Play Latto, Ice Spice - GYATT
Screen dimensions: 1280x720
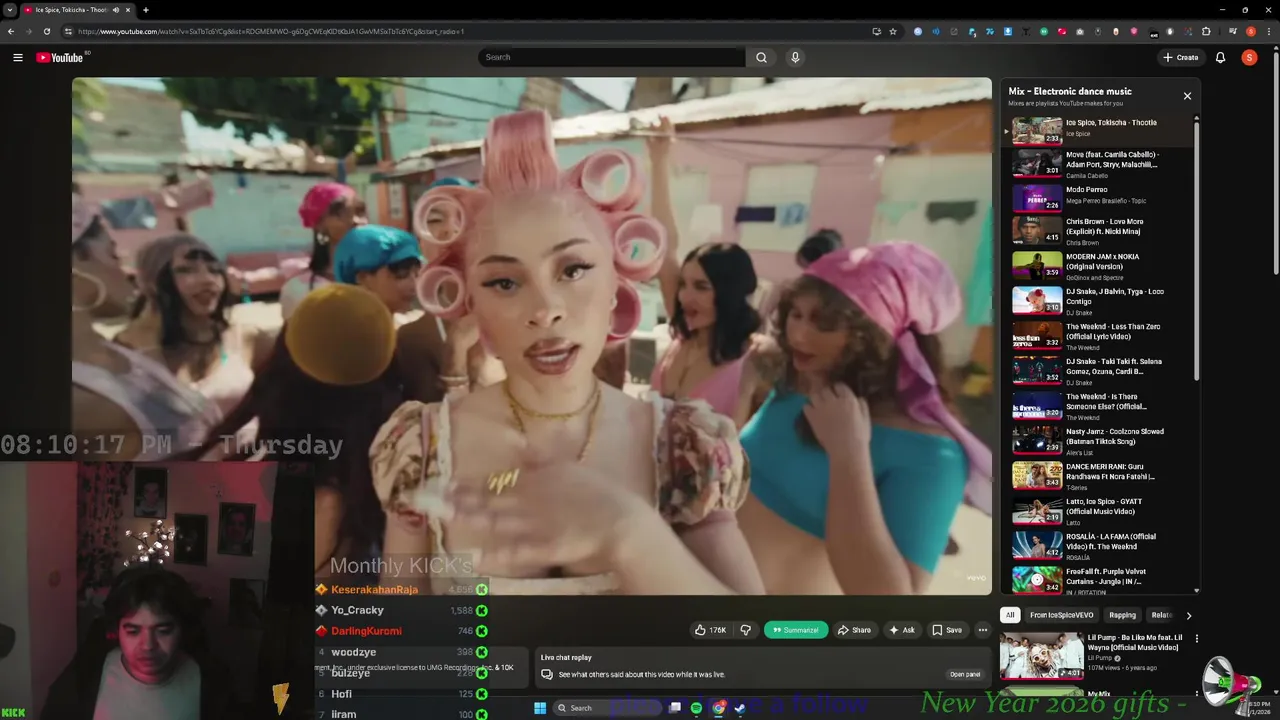click(1098, 511)
